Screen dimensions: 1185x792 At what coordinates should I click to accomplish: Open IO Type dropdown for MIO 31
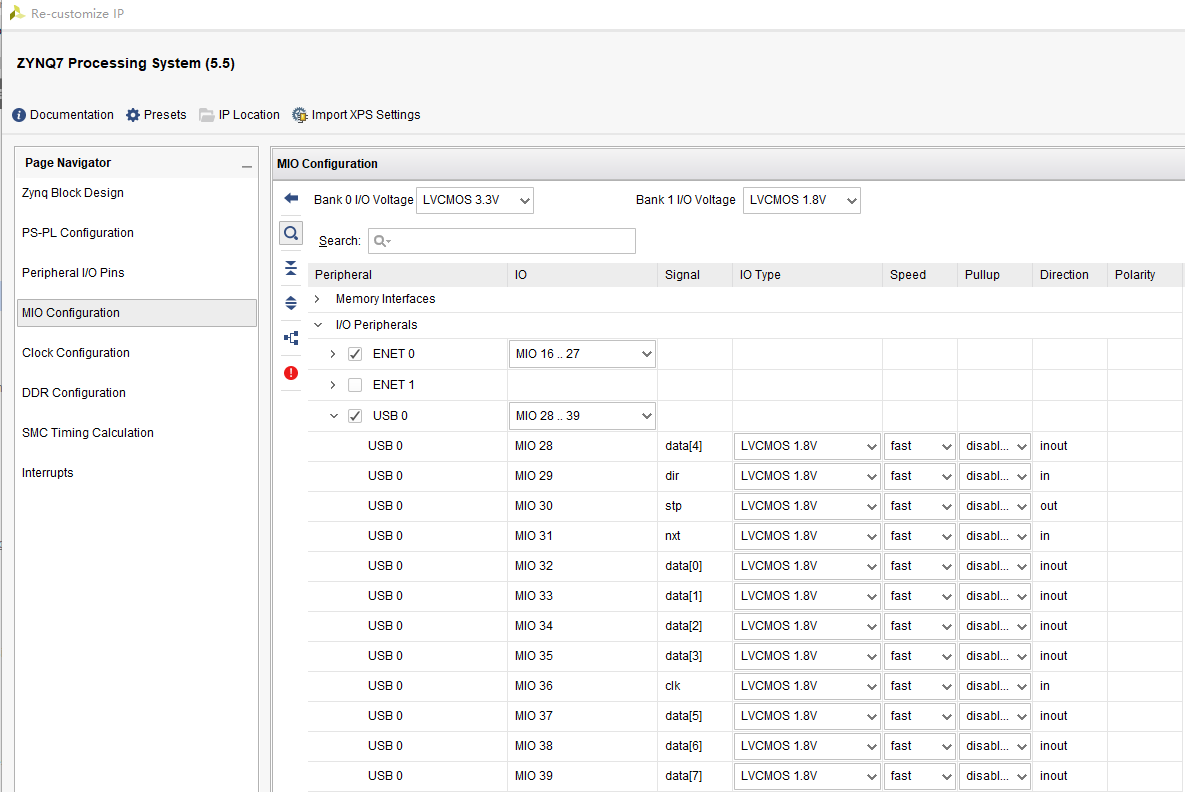tap(807, 536)
